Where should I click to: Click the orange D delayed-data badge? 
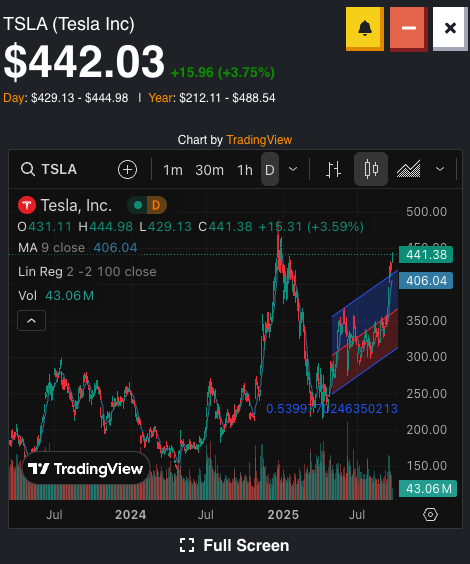pyautogui.click(x=156, y=205)
